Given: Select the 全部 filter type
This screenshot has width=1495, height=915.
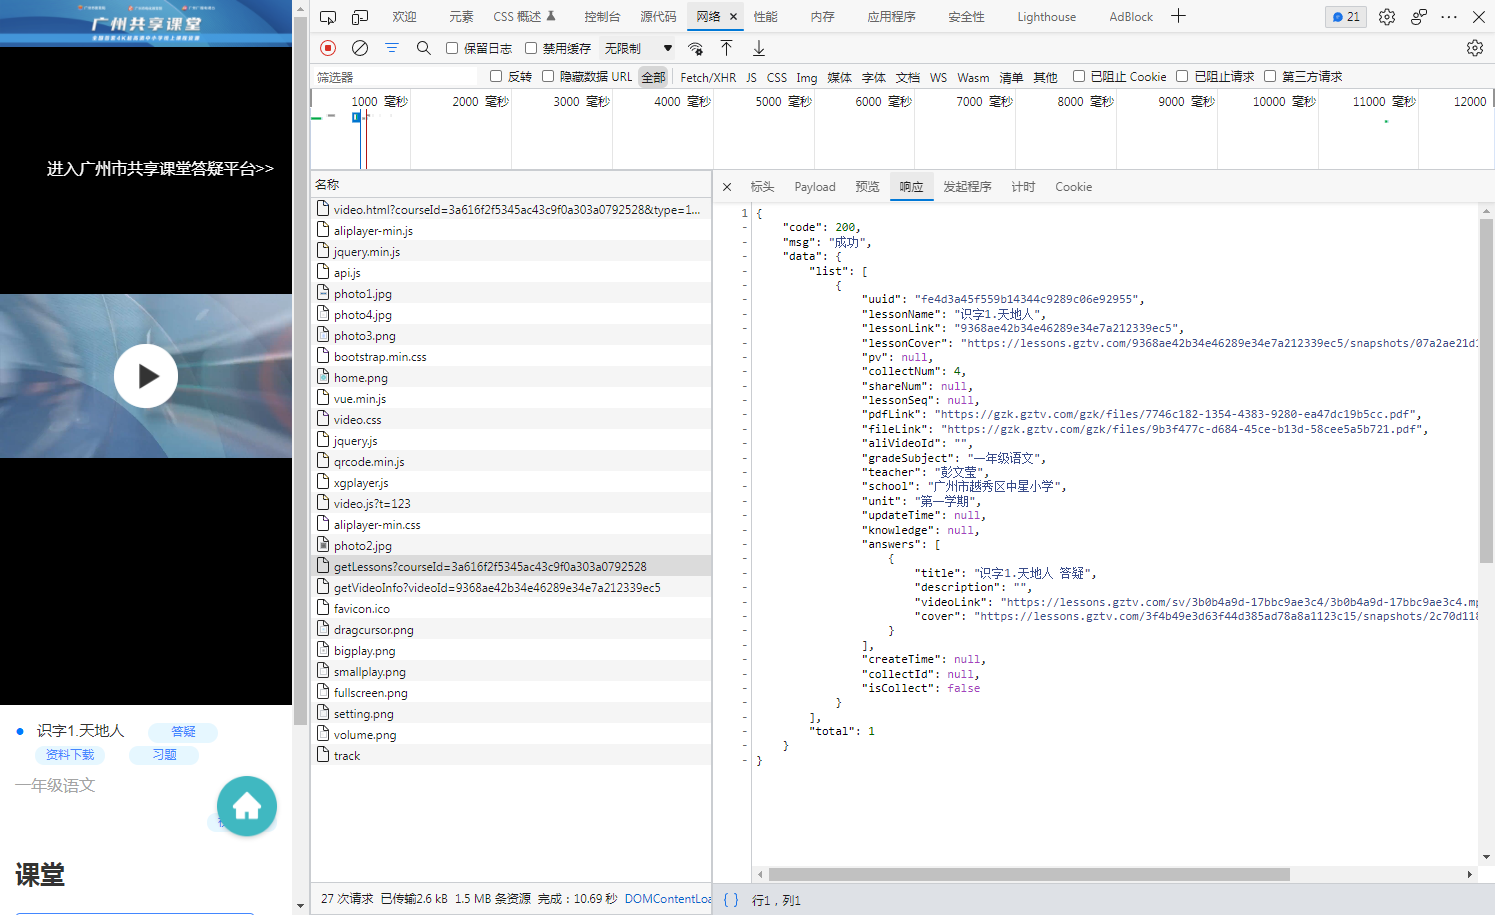Looking at the screenshot, I should click(653, 77).
